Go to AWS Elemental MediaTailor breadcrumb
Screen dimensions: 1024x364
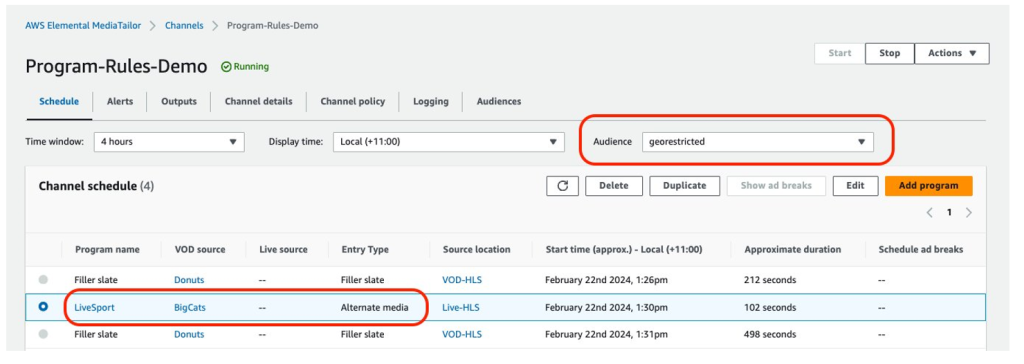tap(84, 25)
